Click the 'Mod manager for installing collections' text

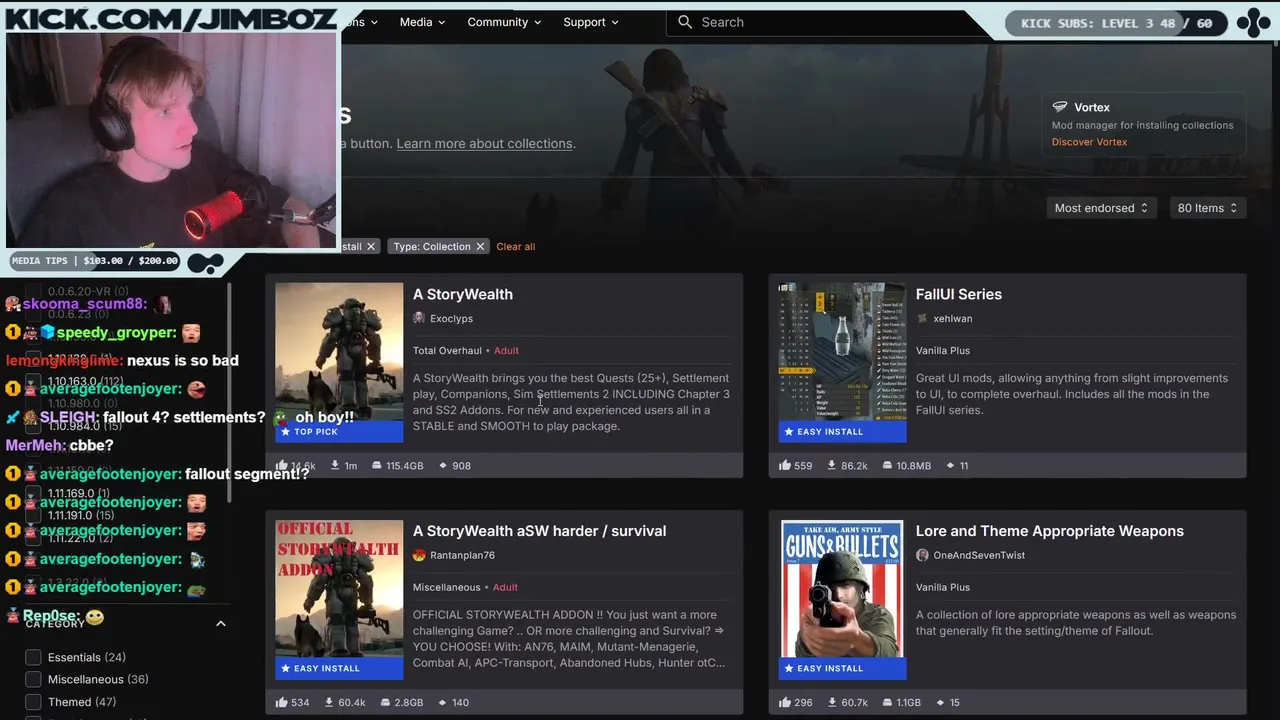[1142, 125]
